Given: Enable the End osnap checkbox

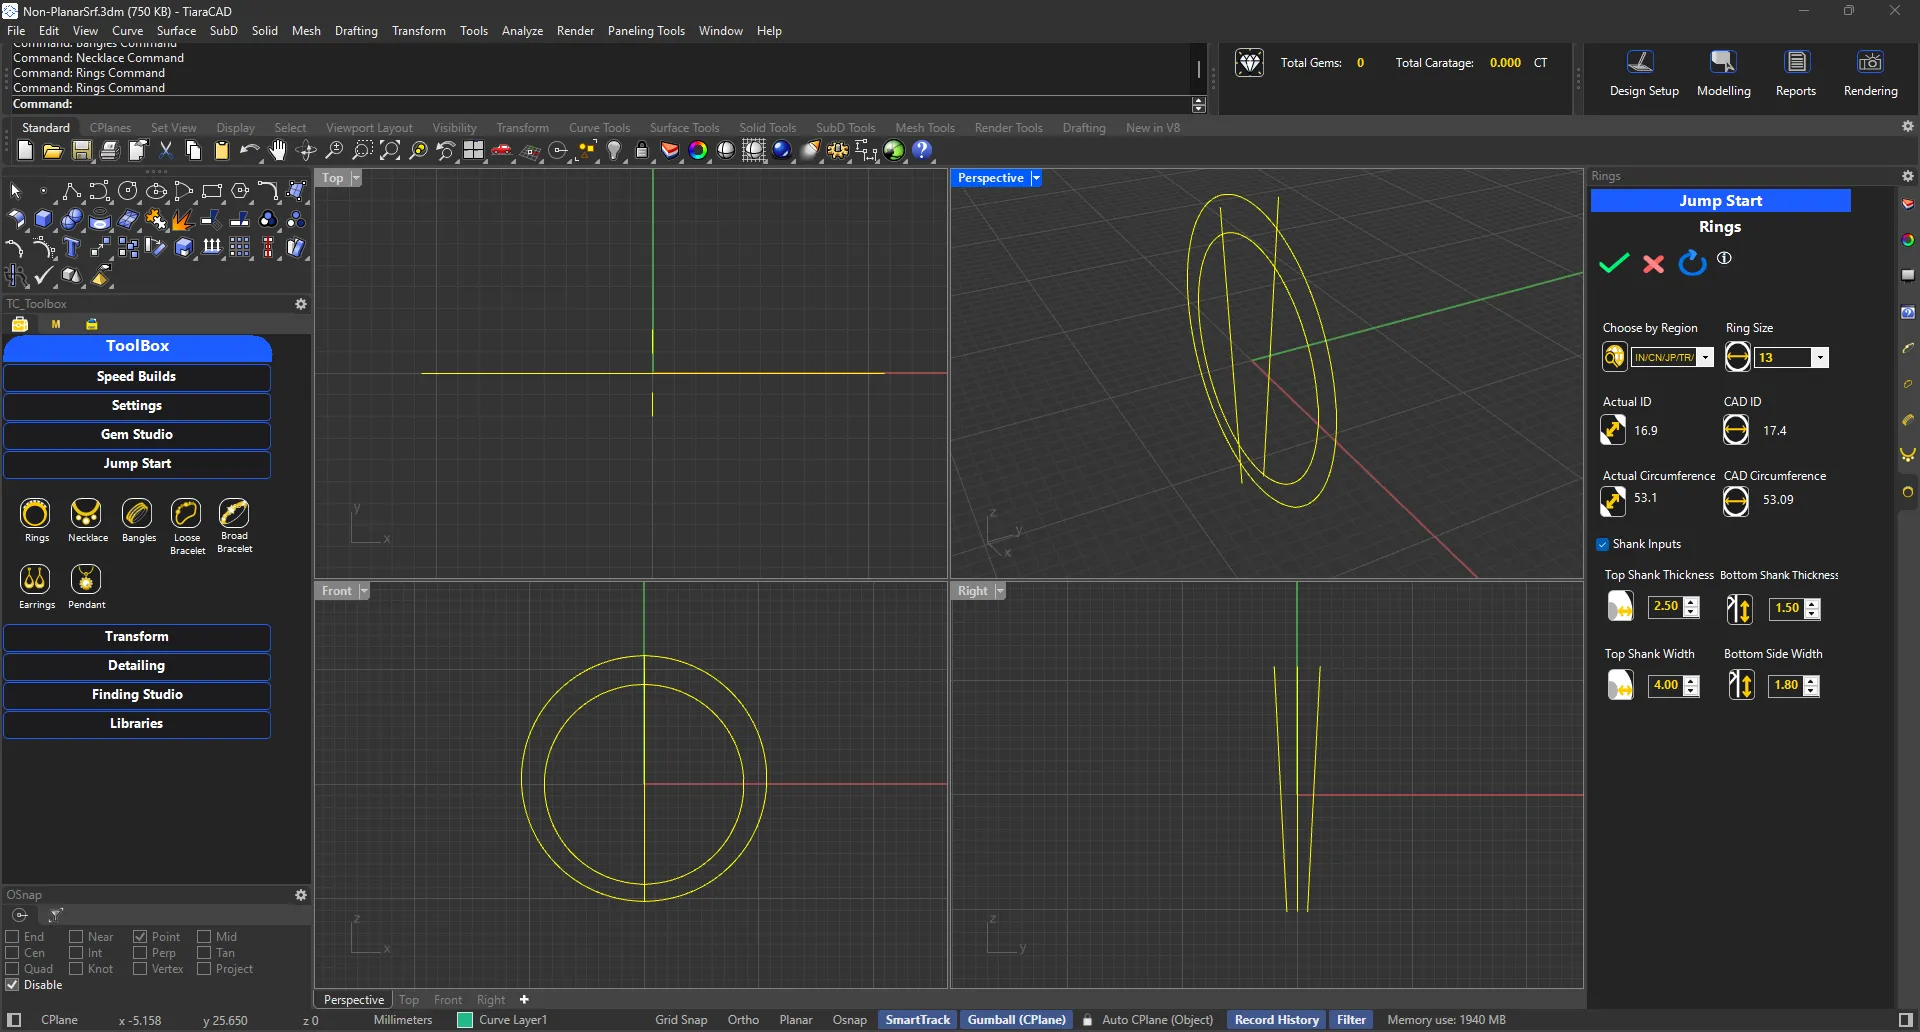Looking at the screenshot, I should point(13,937).
